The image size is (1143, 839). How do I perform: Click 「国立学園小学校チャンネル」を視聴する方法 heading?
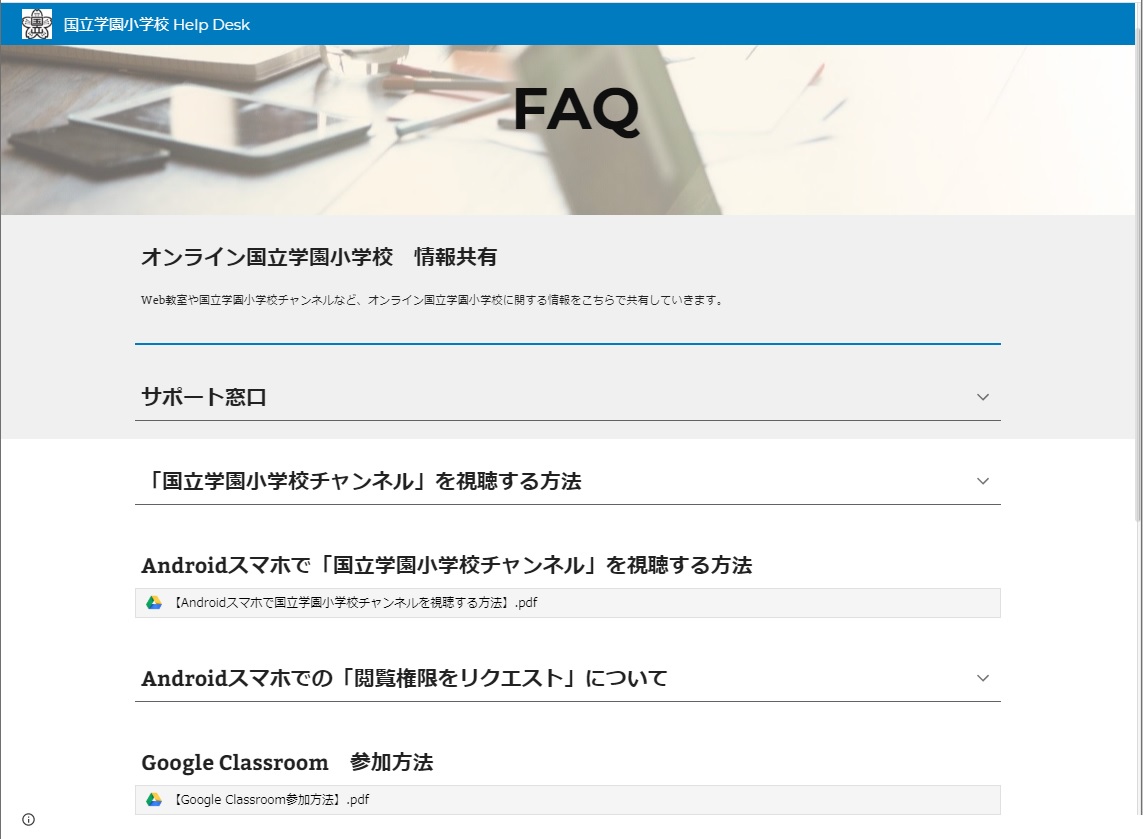tap(362, 481)
